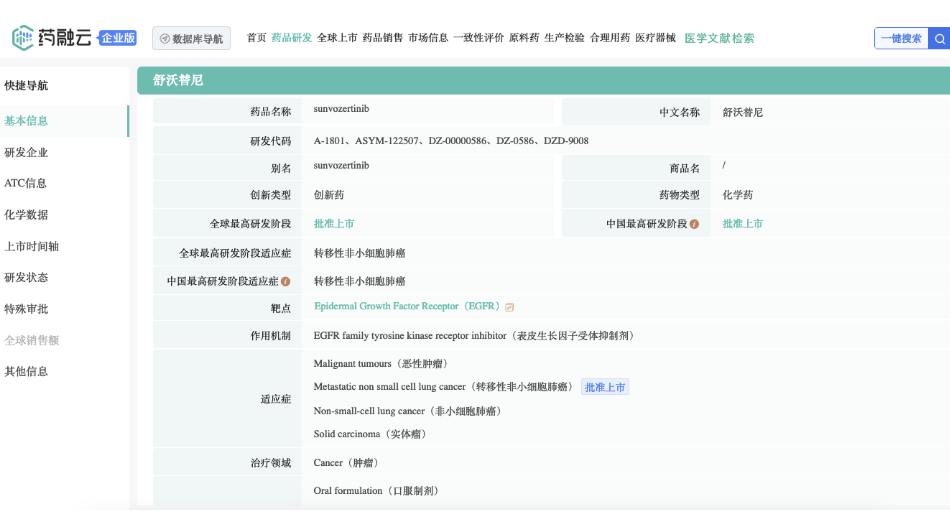Go to 全球上市 menu item
This screenshot has width=950, height=527.
337,38
